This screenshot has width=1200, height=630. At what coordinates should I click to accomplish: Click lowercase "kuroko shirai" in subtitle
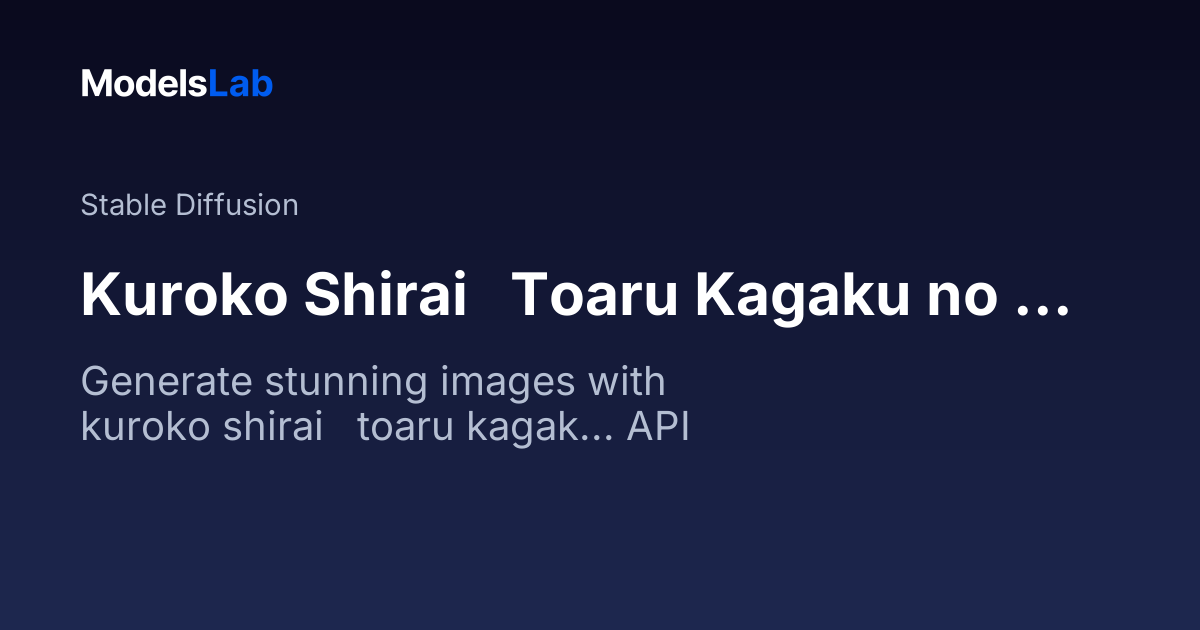202,427
